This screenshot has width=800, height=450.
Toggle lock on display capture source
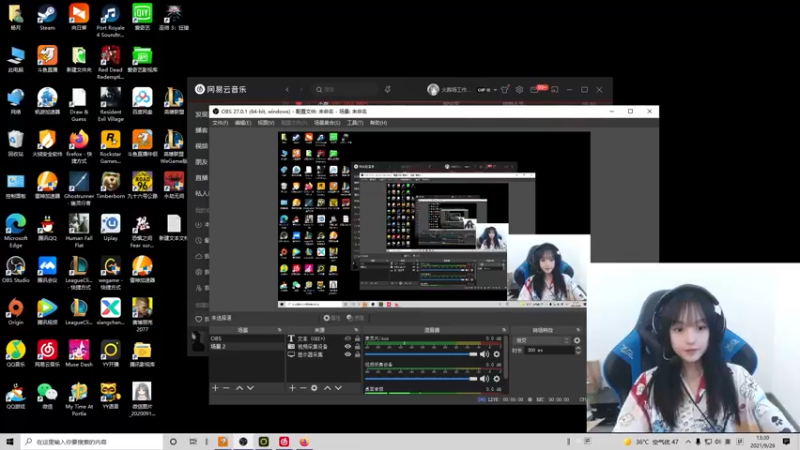pos(357,354)
